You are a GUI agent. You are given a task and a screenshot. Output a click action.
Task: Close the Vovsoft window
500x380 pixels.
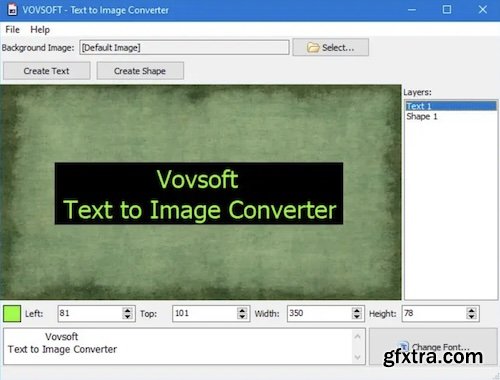(482, 10)
